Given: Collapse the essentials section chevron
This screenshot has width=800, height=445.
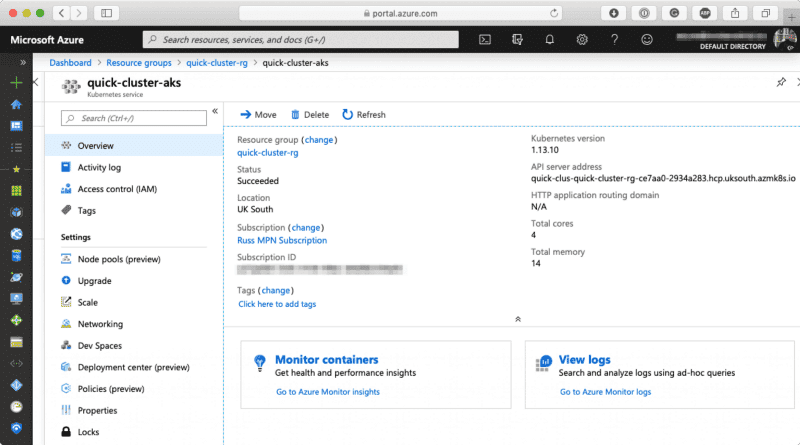Looking at the screenshot, I should pos(517,319).
